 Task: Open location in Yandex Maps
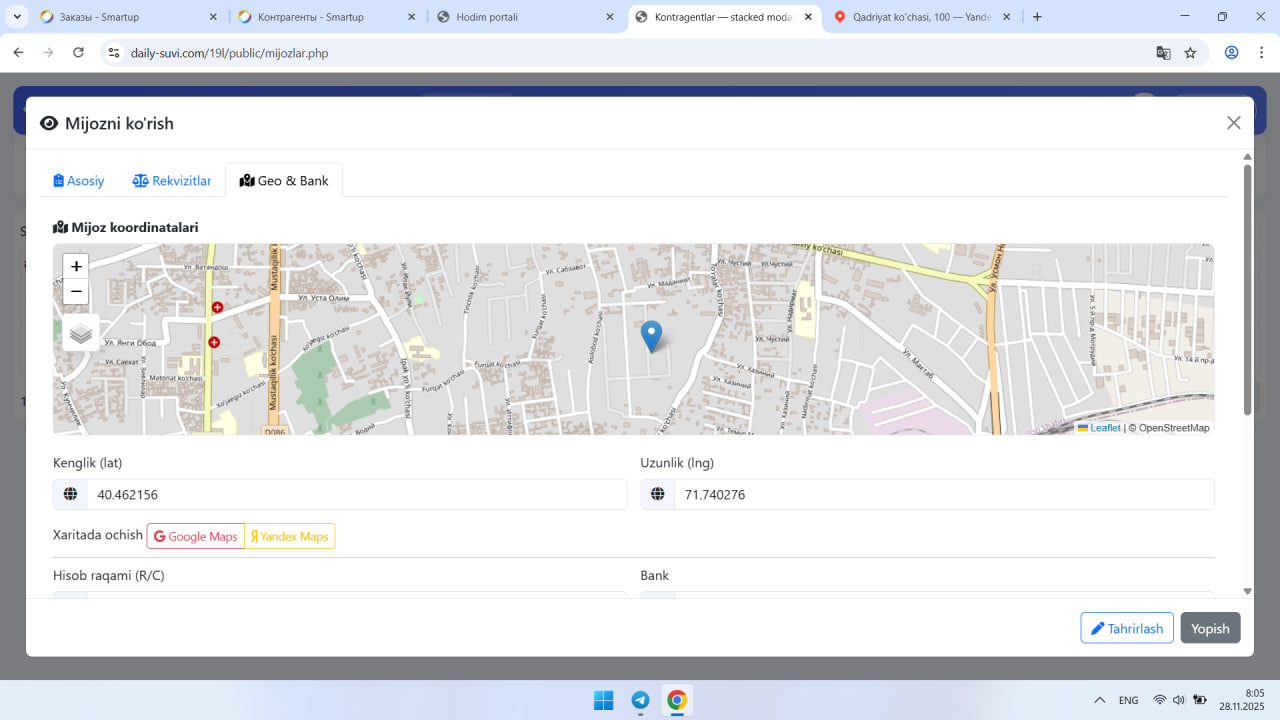pos(289,536)
